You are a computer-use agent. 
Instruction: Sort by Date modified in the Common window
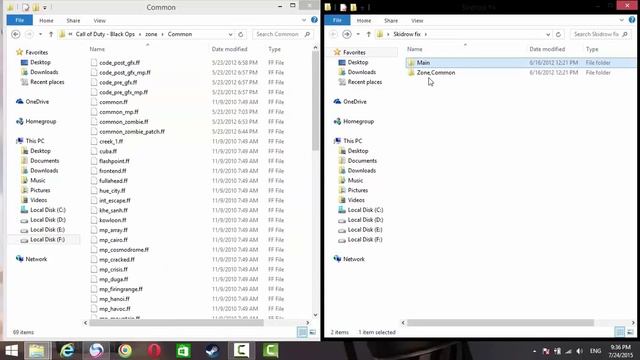pyautogui.click(x=229, y=49)
